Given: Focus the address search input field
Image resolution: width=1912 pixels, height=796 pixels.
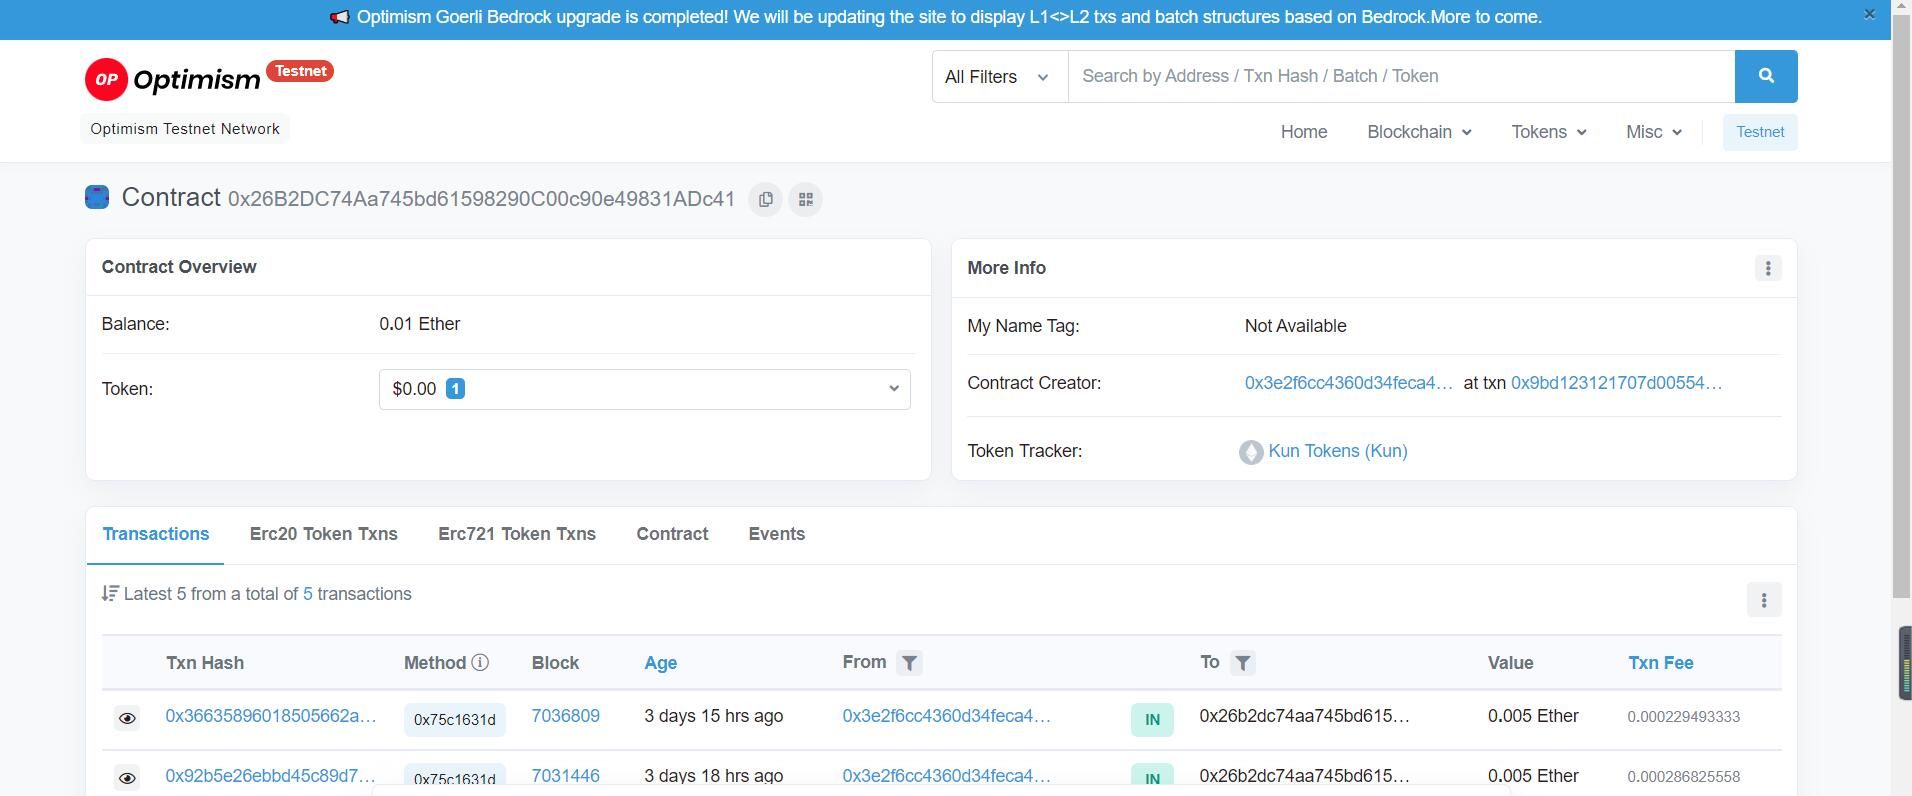Looking at the screenshot, I should pos(1401,76).
